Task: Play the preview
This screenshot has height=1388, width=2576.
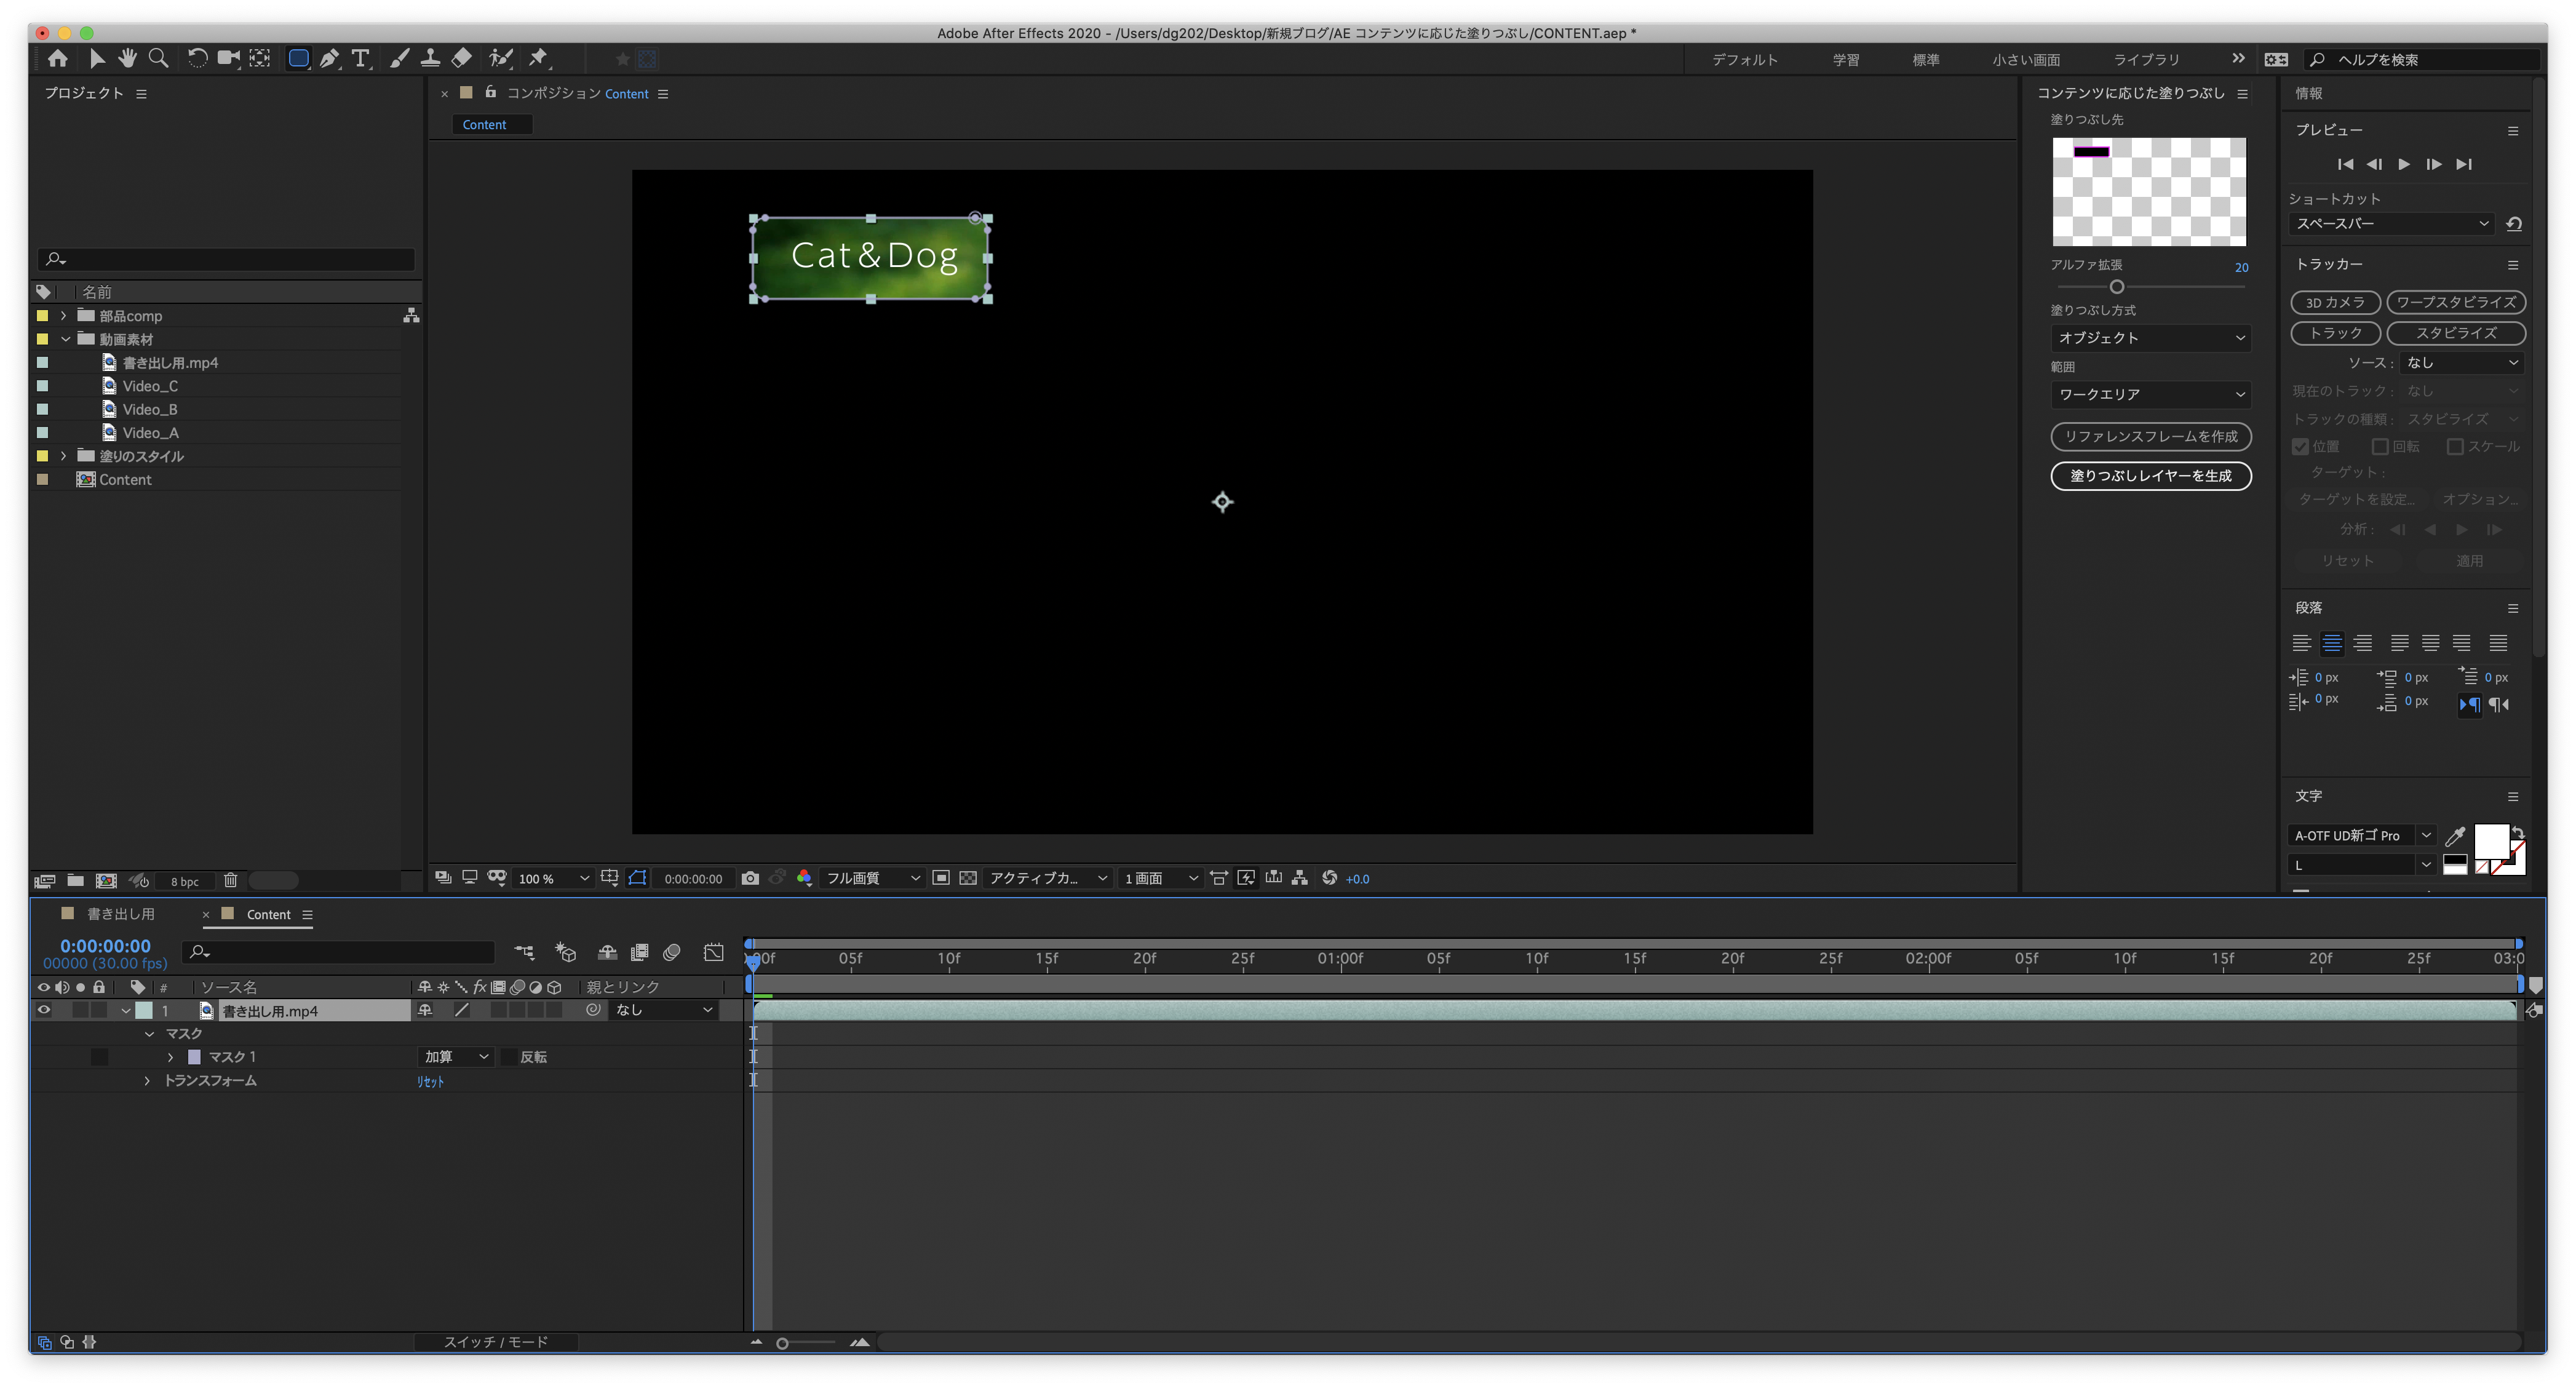Action: tap(2404, 164)
